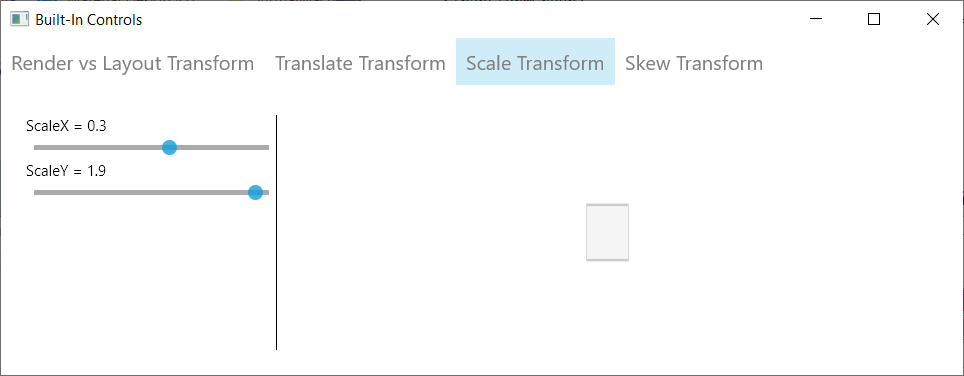Select the Scale Transform tab
Viewport: 964px width, 376px height.
tap(535, 61)
